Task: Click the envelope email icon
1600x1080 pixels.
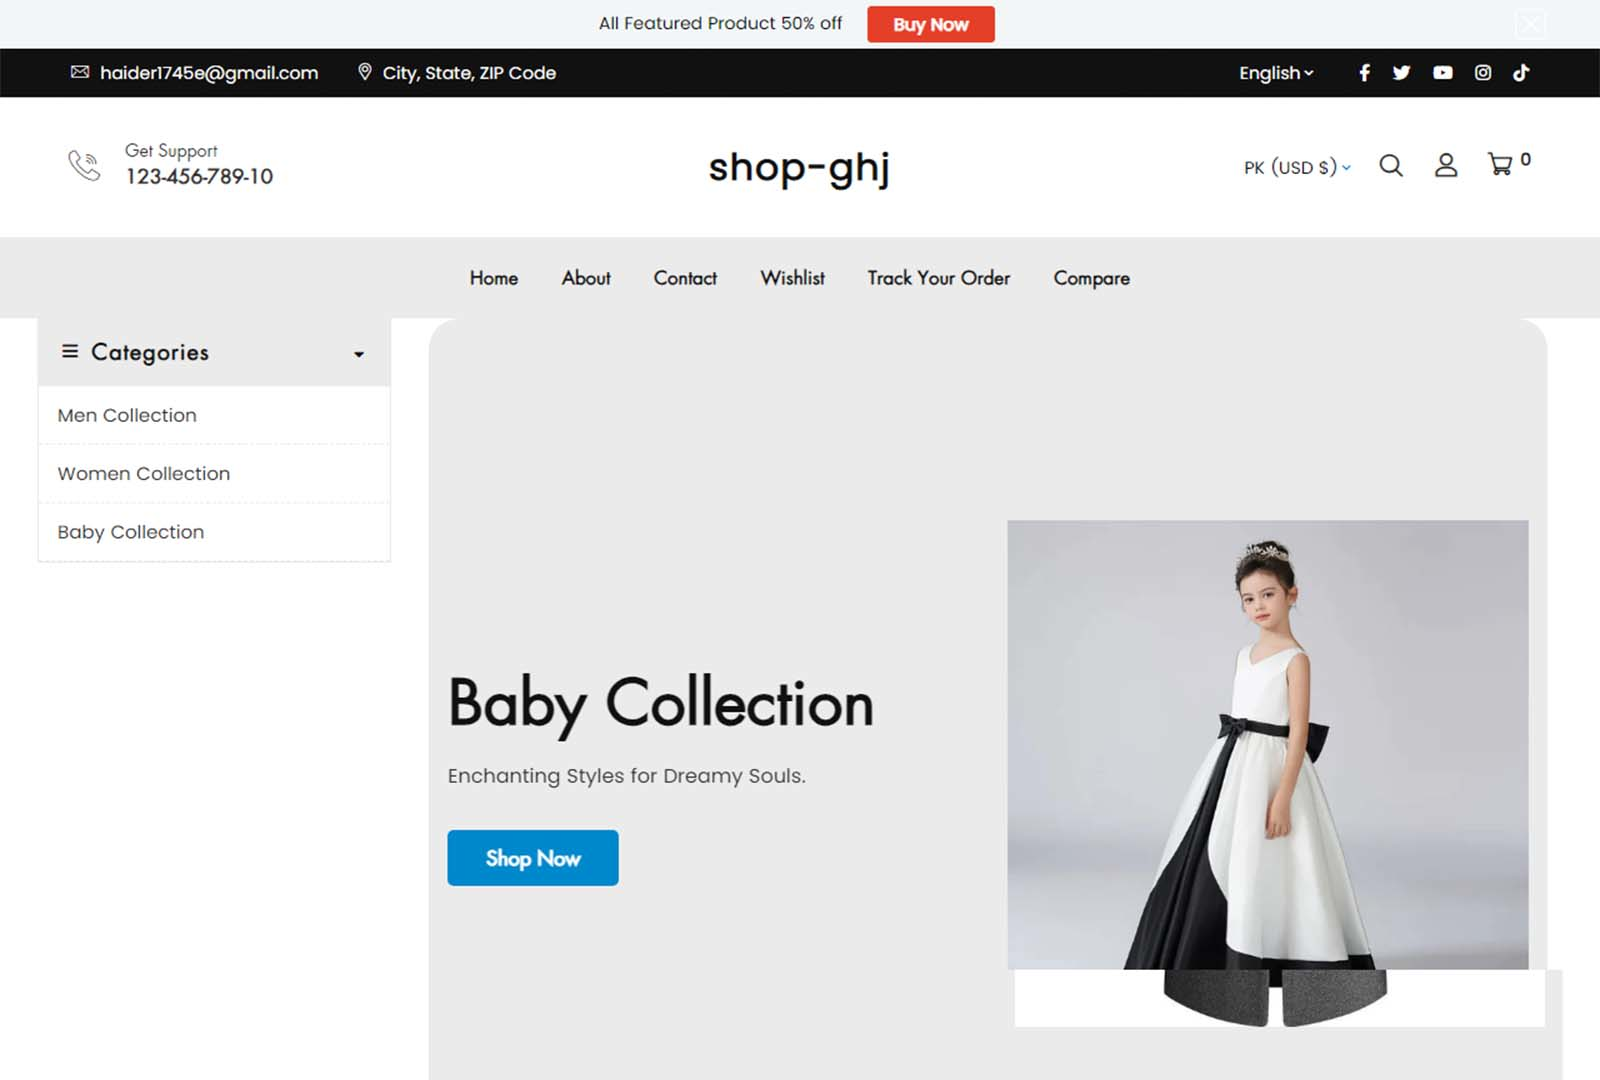Action: (x=80, y=72)
